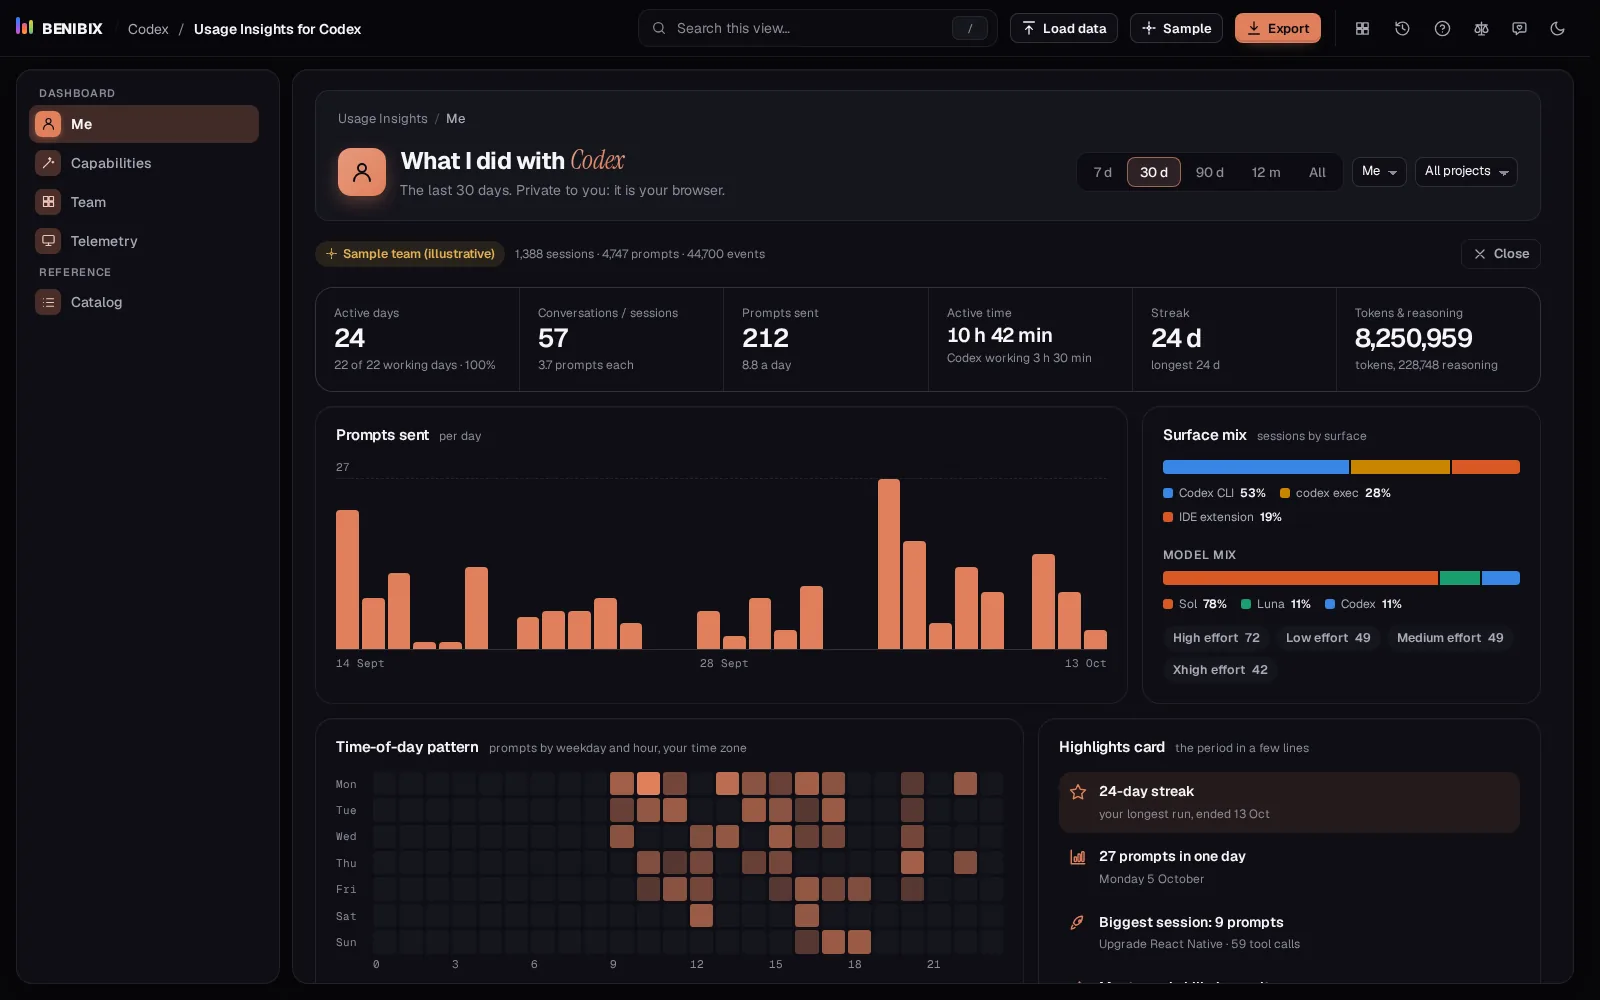Click the Medium effort 49 chip
Image resolution: width=1600 pixels, height=1000 pixels.
(1450, 638)
